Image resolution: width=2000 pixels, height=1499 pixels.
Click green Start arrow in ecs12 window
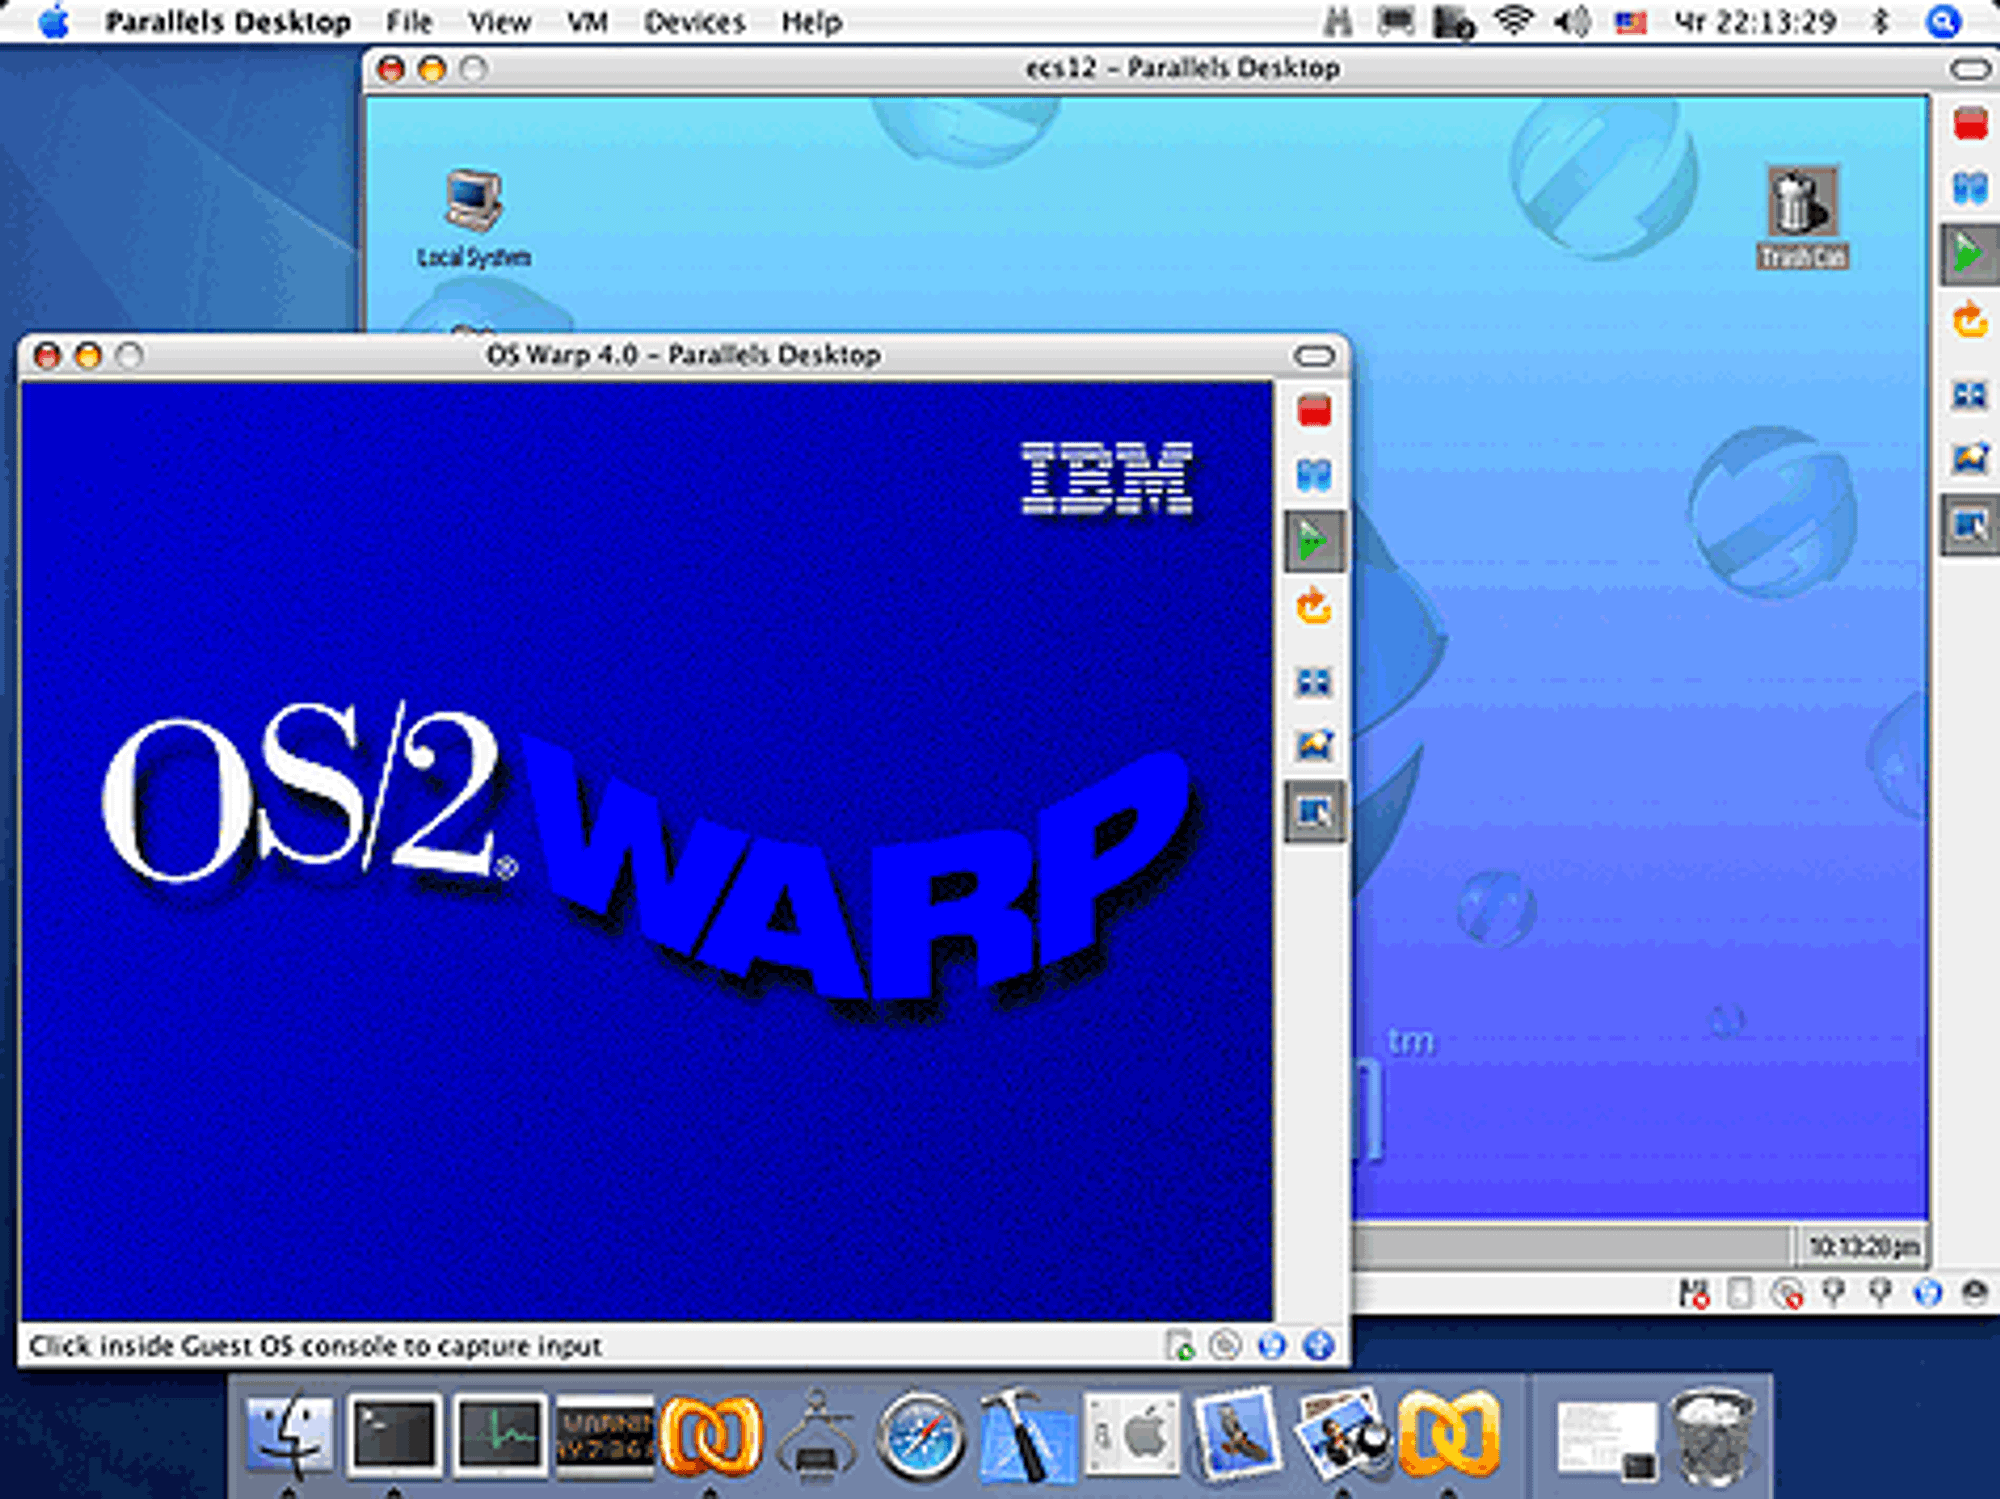[x=1969, y=254]
